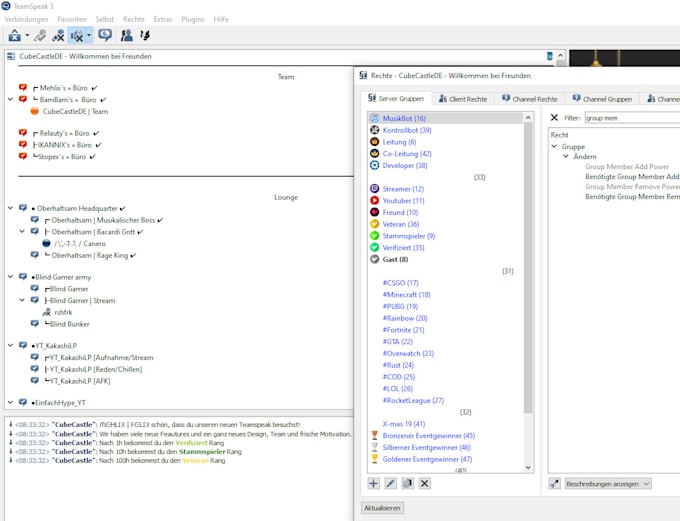Collapse the YT_KakashiLP channel

point(10,345)
